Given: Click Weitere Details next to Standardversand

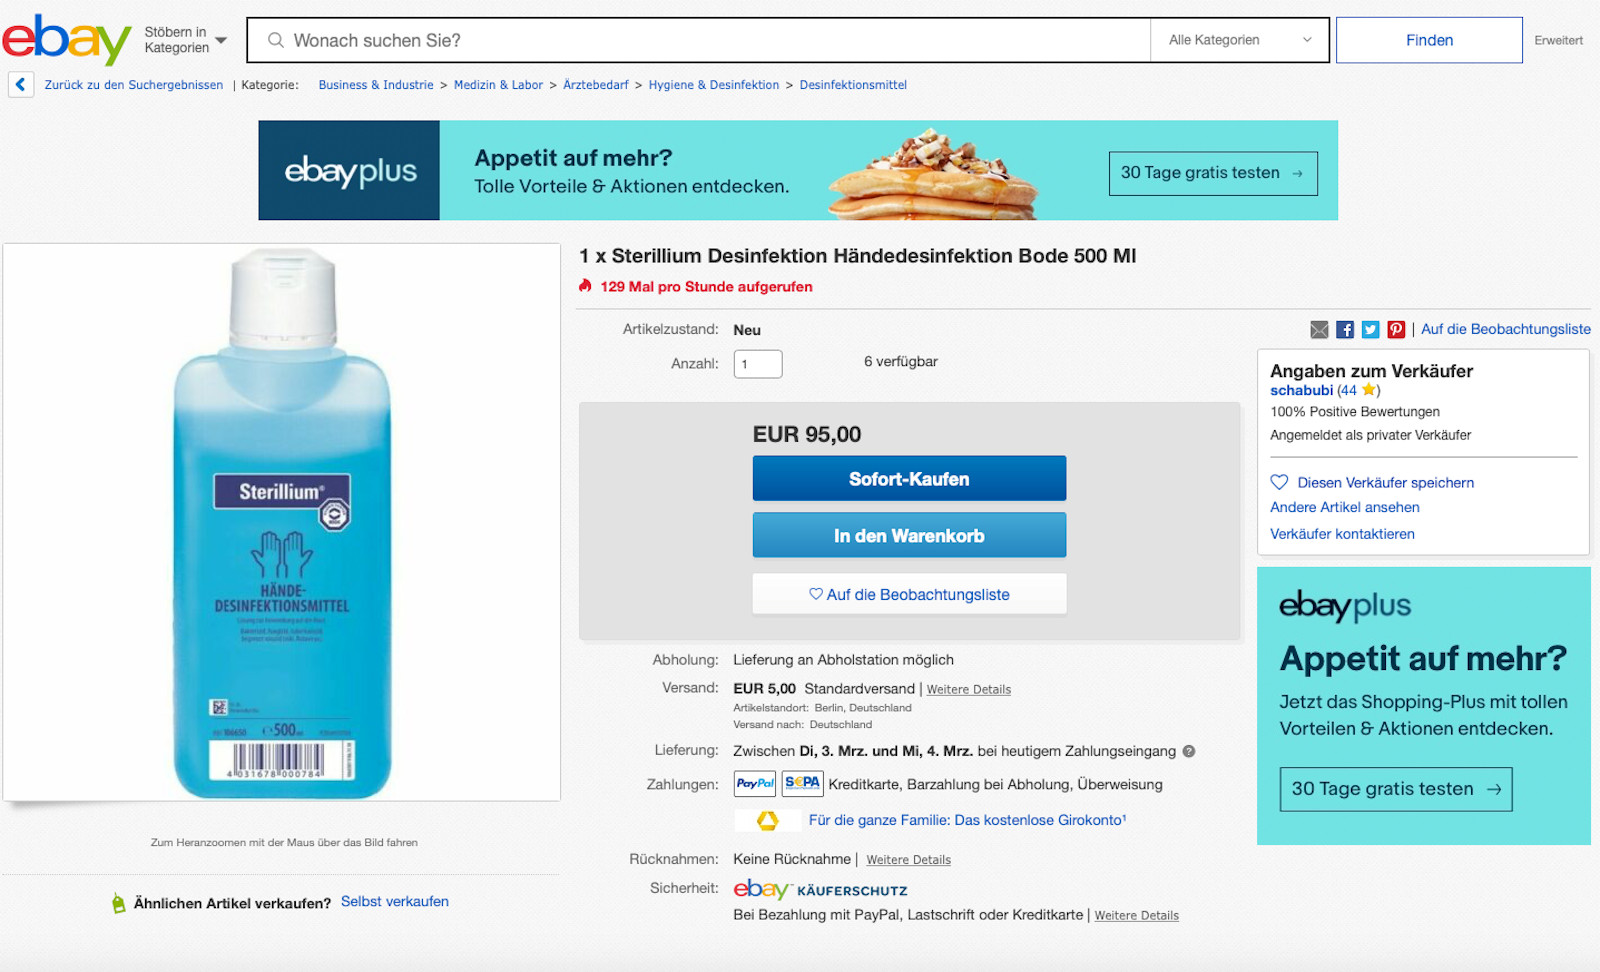Looking at the screenshot, I should point(968,690).
